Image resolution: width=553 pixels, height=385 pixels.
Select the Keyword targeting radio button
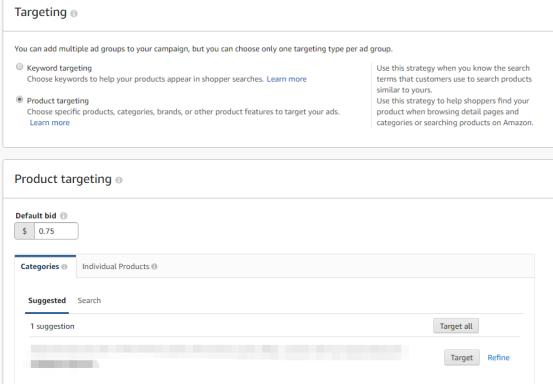tap(20, 67)
